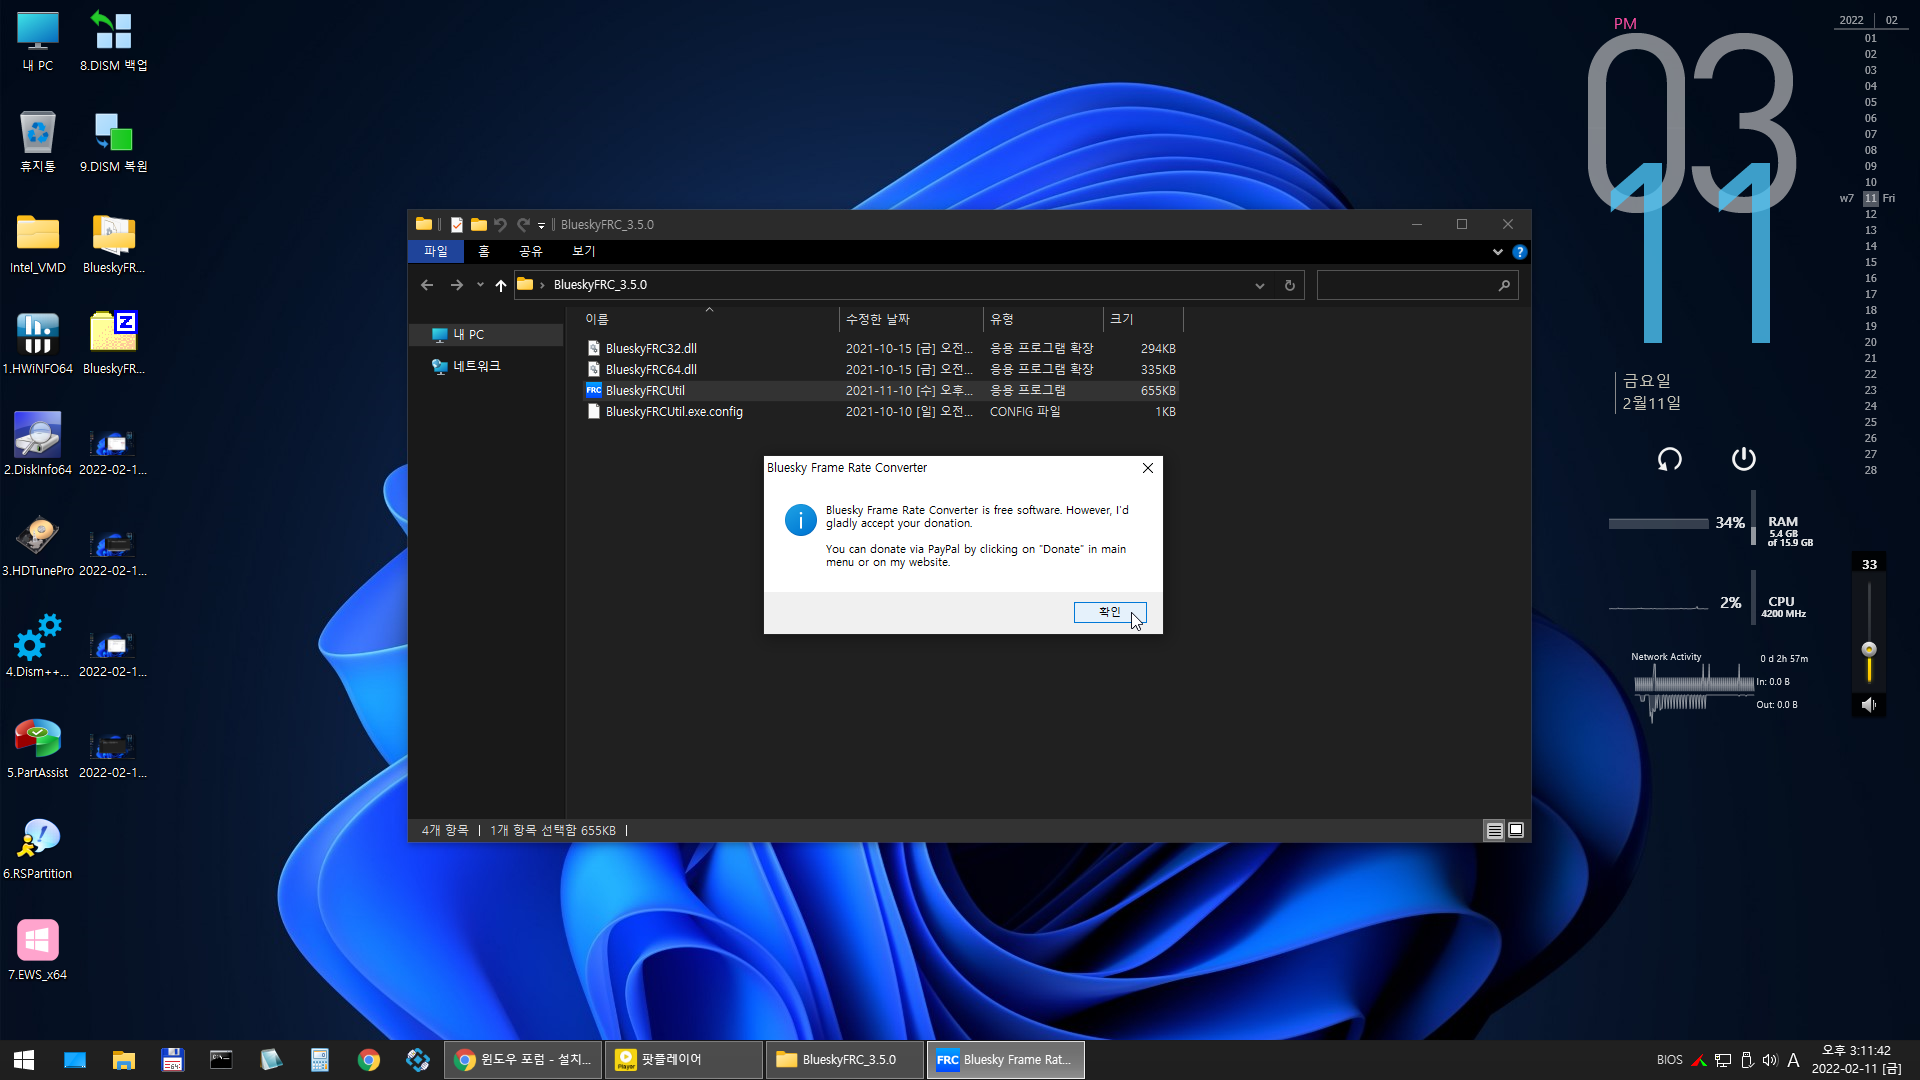Switch to 윈도우 포럼 Chrome taskbar window
The width and height of the screenshot is (1920, 1080).
523,1060
